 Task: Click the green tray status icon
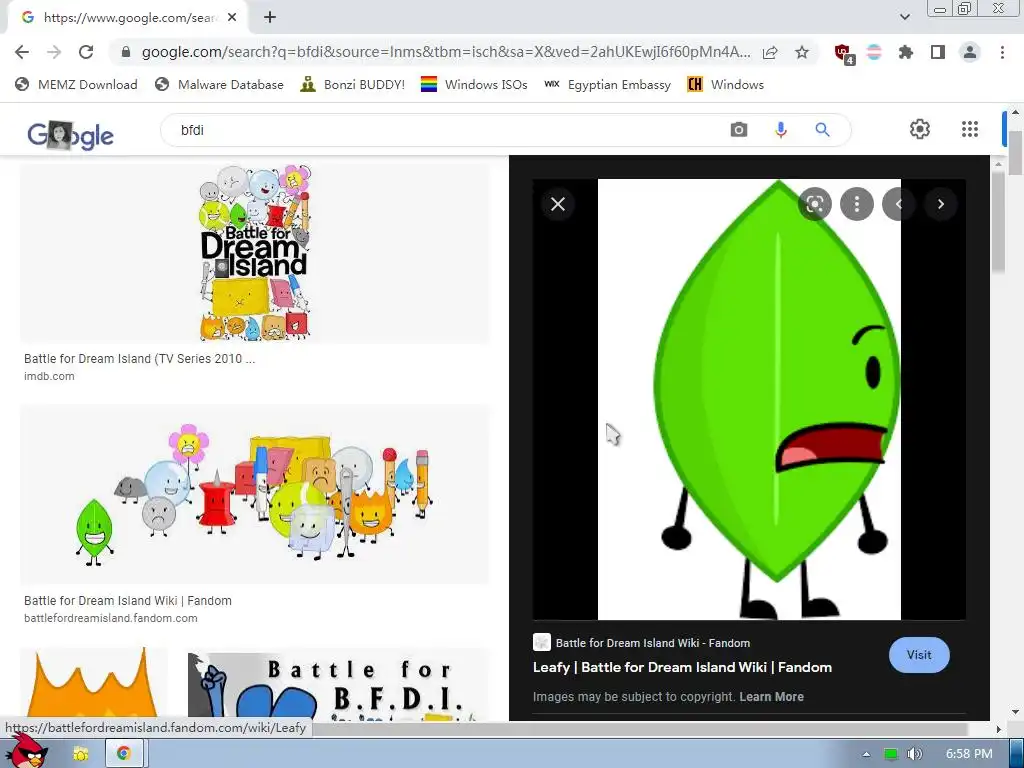[x=891, y=754]
